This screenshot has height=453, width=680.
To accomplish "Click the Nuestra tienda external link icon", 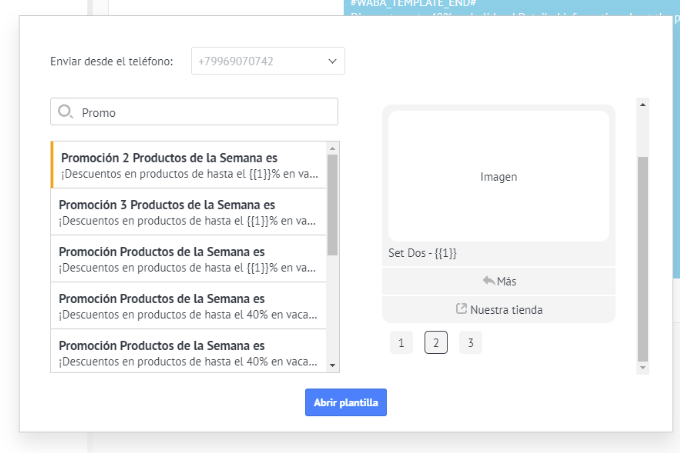I will click(461, 309).
